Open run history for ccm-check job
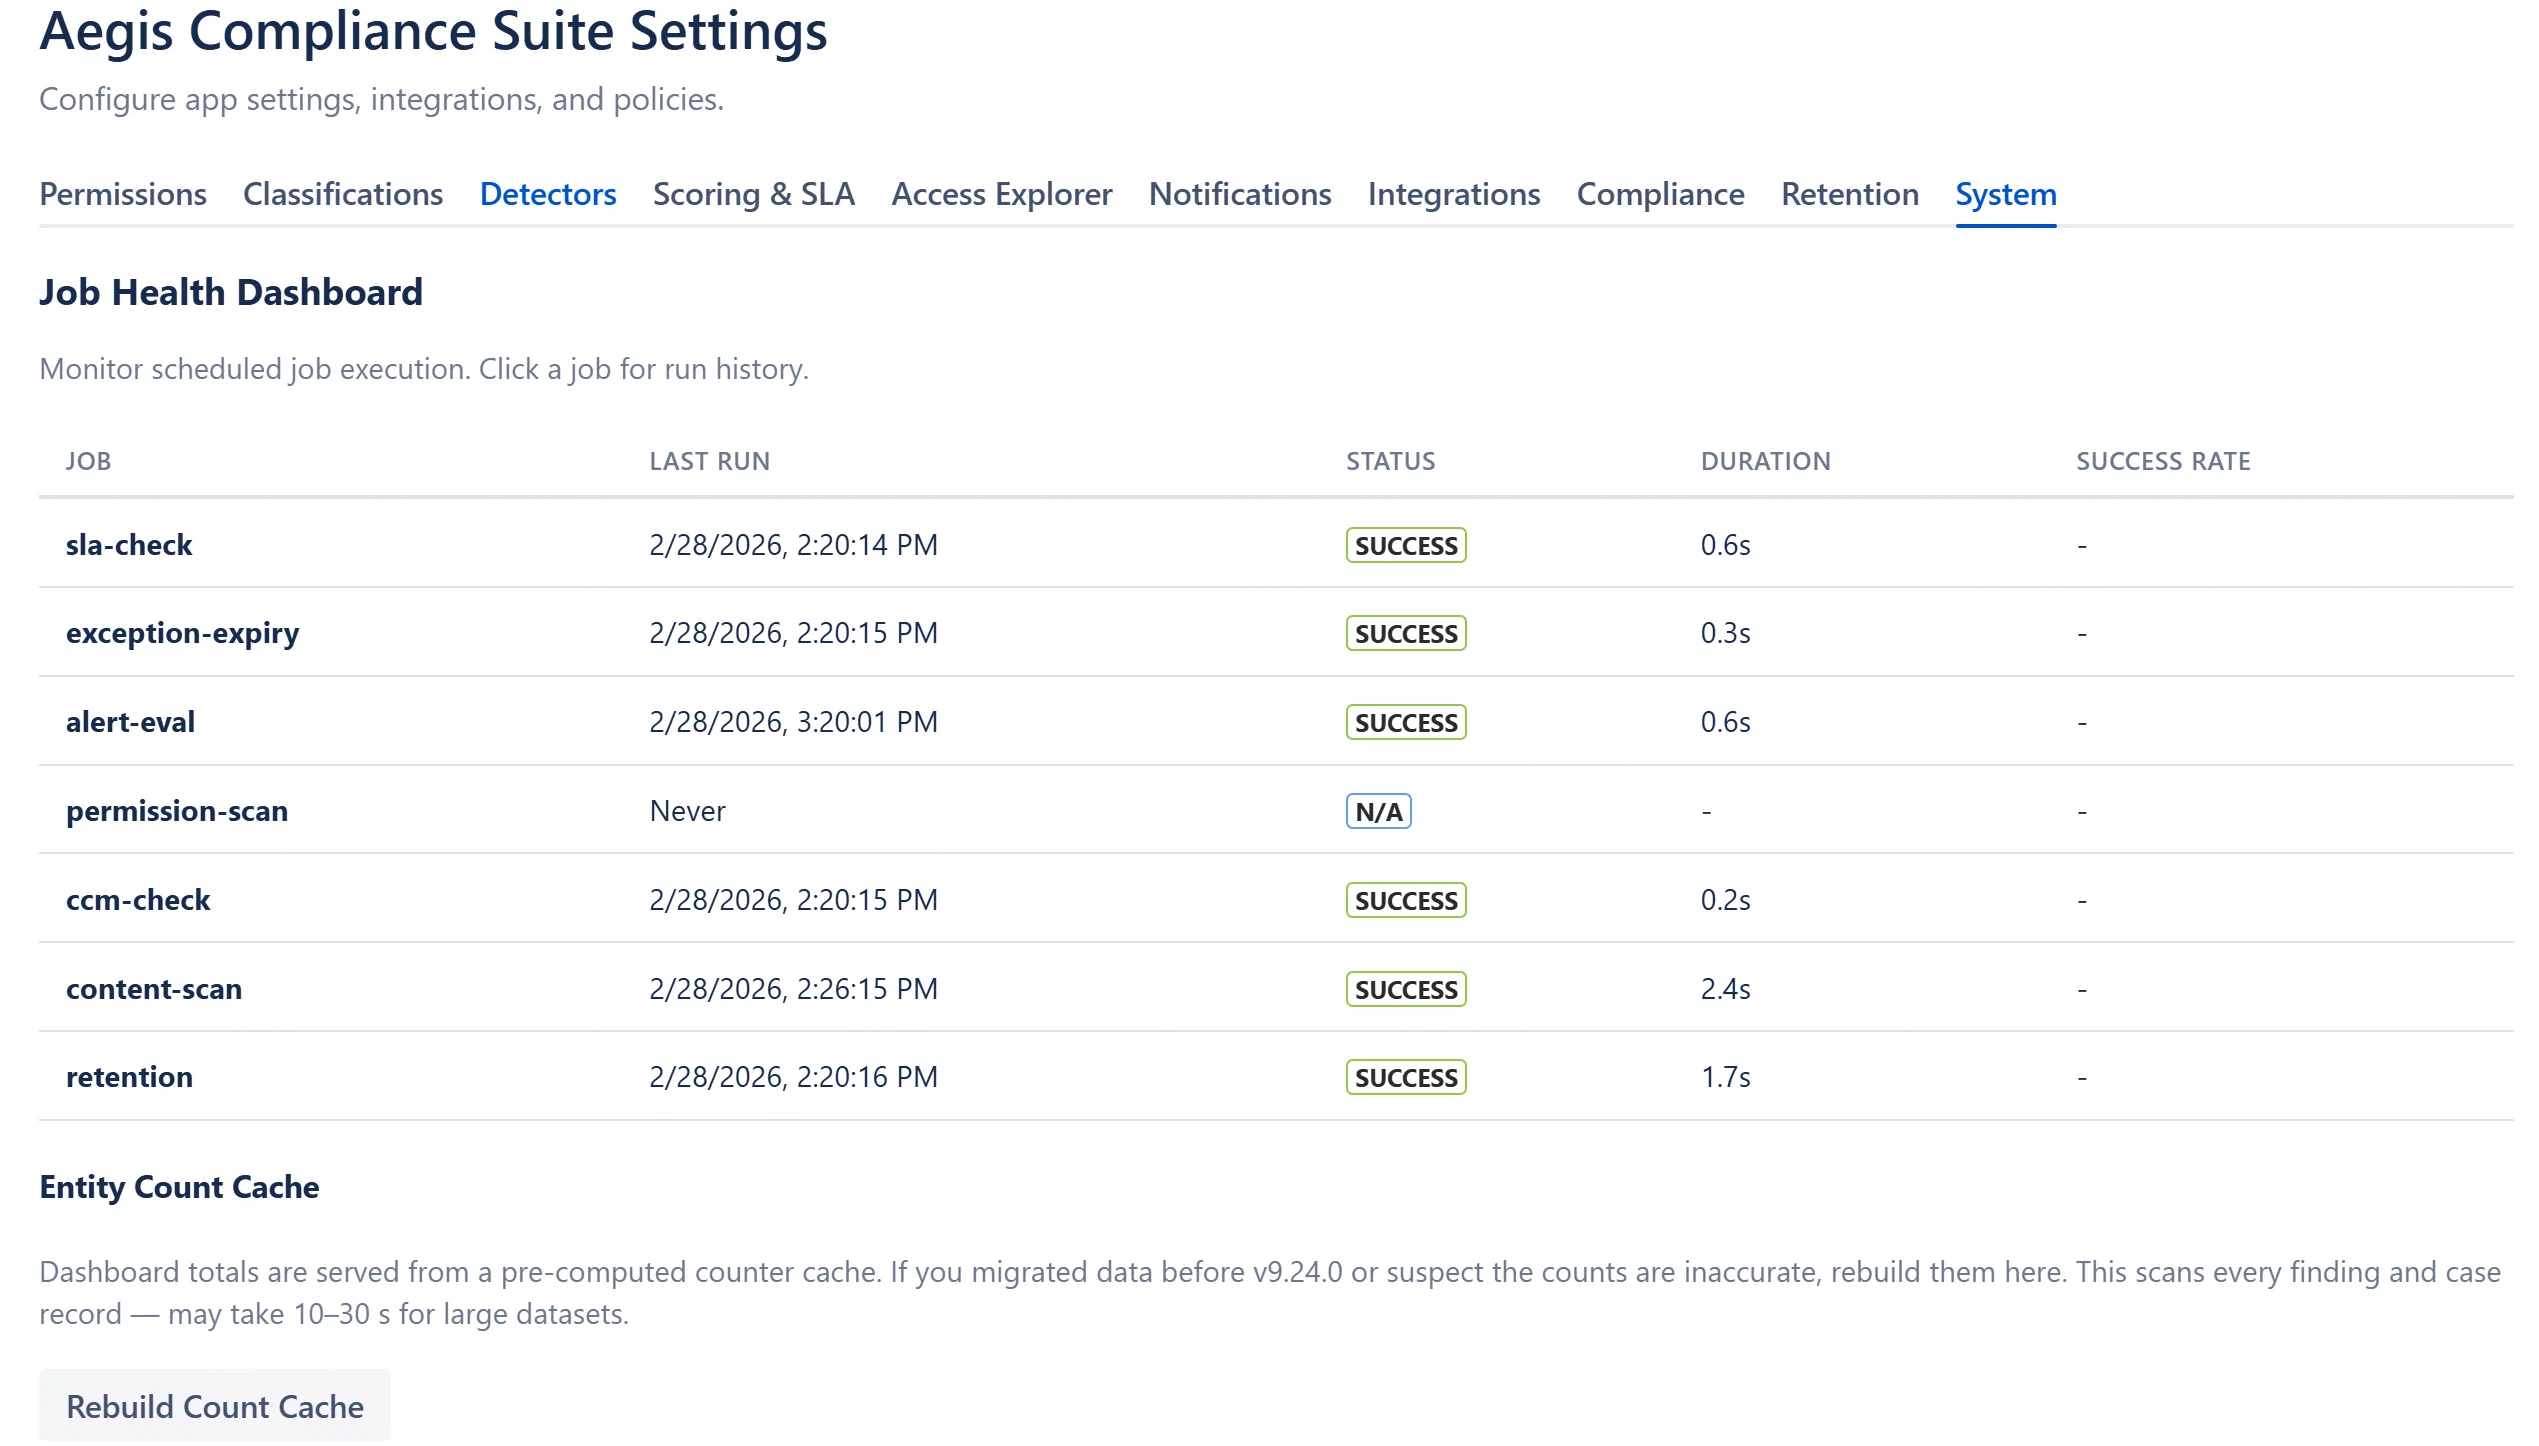2539x1446 pixels. click(1276, 899)
